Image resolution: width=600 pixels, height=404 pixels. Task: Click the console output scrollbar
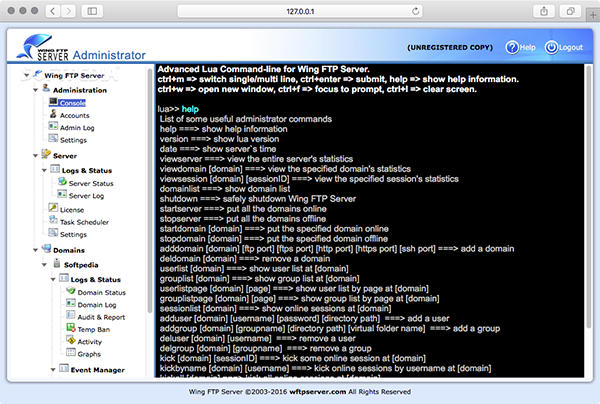click(x=589, y=198)
